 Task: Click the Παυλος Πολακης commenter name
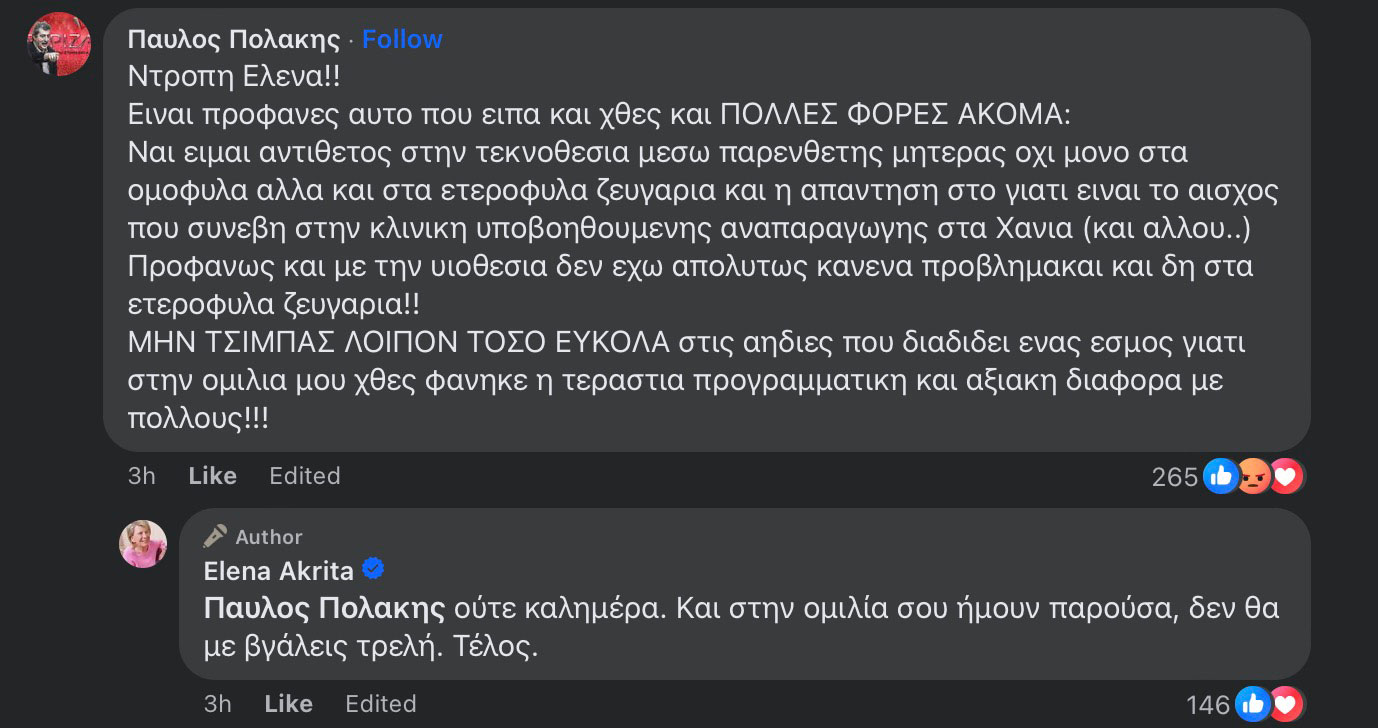(234, 39)
